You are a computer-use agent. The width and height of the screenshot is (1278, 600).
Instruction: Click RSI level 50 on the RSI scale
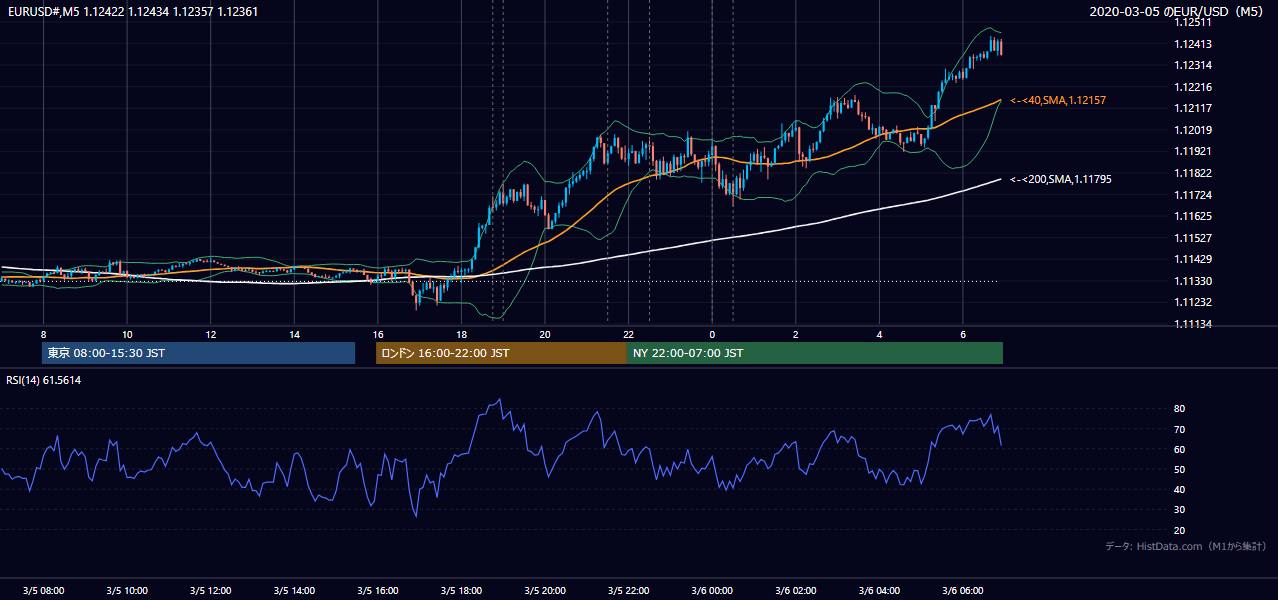1180,469
